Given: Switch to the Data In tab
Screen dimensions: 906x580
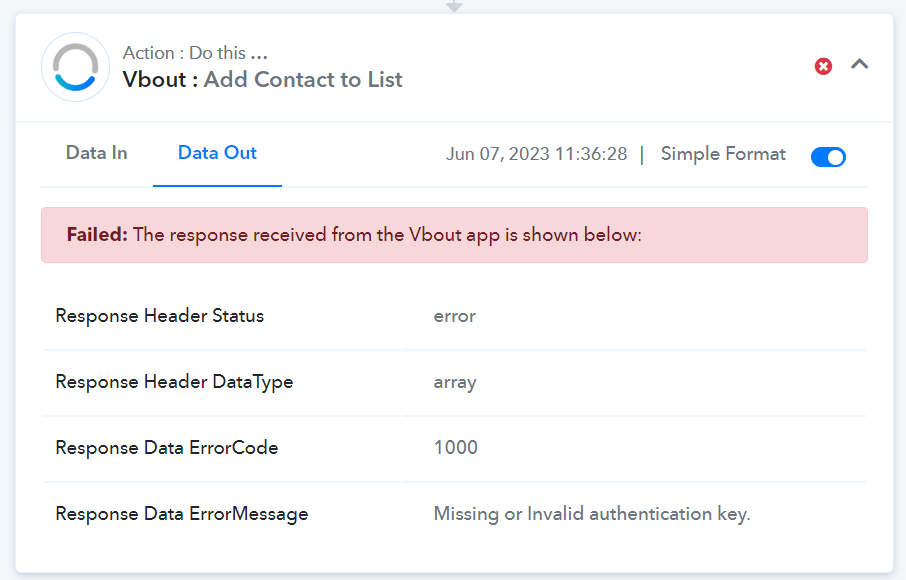Looking at the screenshot, I should pos(96,153).
